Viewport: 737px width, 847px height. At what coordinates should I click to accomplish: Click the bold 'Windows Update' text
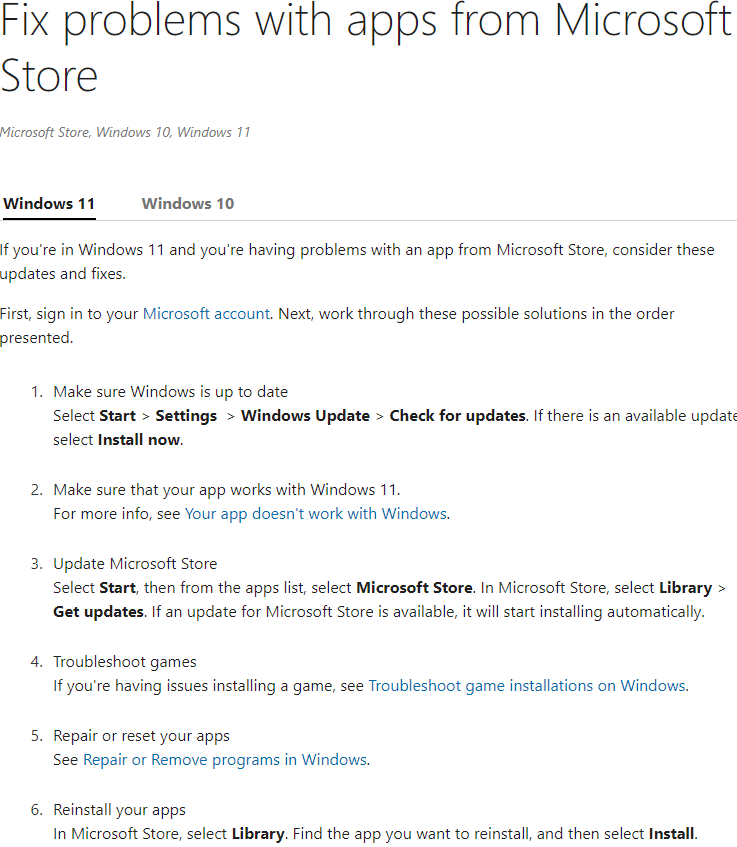pos(305,416)
